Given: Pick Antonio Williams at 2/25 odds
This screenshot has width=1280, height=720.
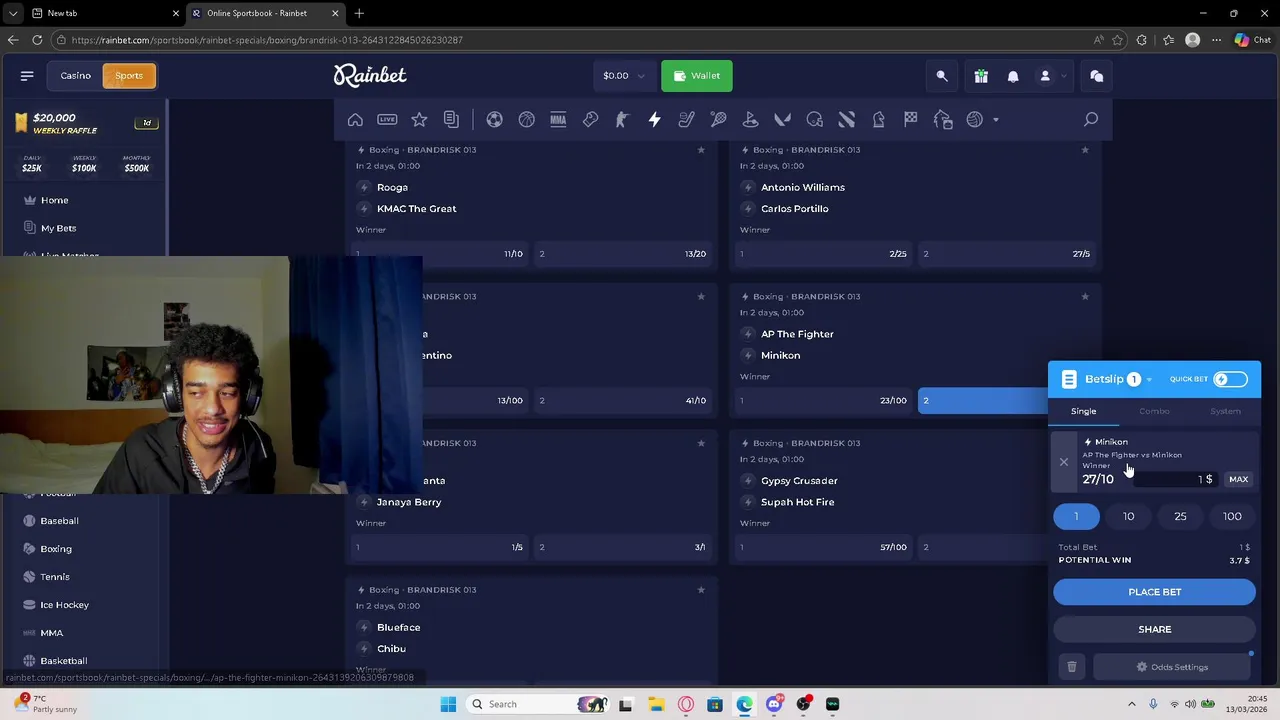Looking at the screenshot, I should pyautogui.click(x=823, y=254).
